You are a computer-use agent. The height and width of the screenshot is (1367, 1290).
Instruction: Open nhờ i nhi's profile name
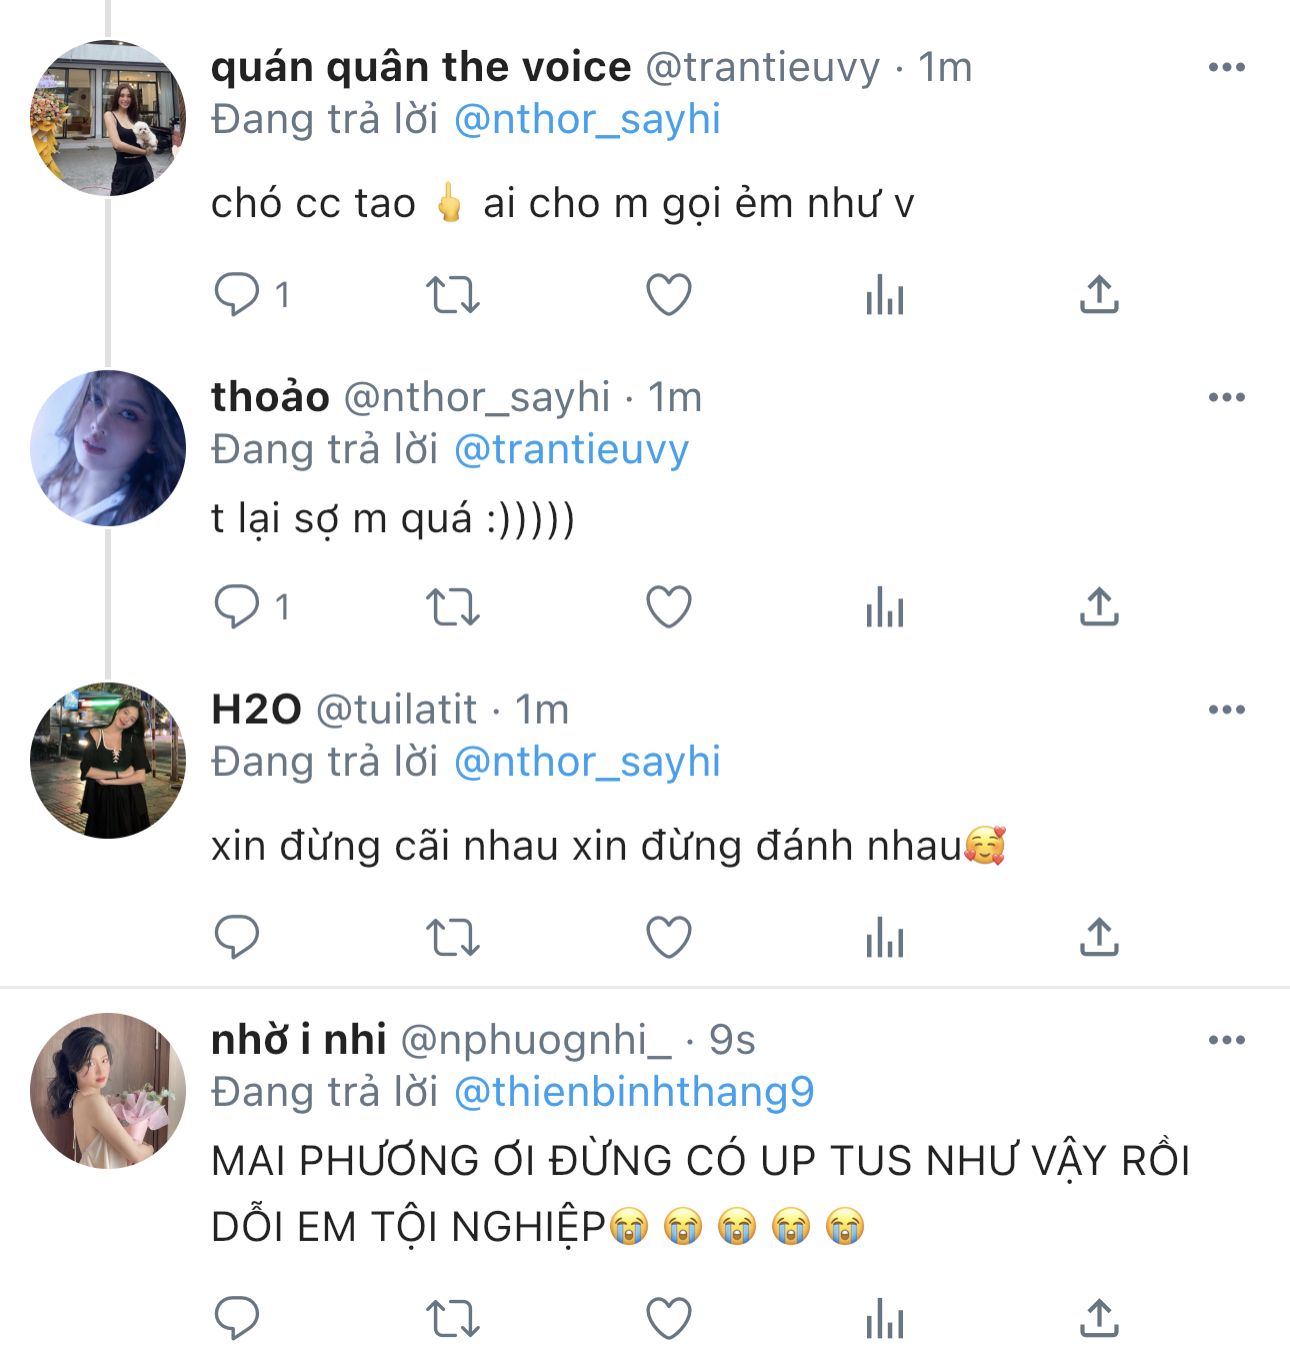tap(299, 1041)
